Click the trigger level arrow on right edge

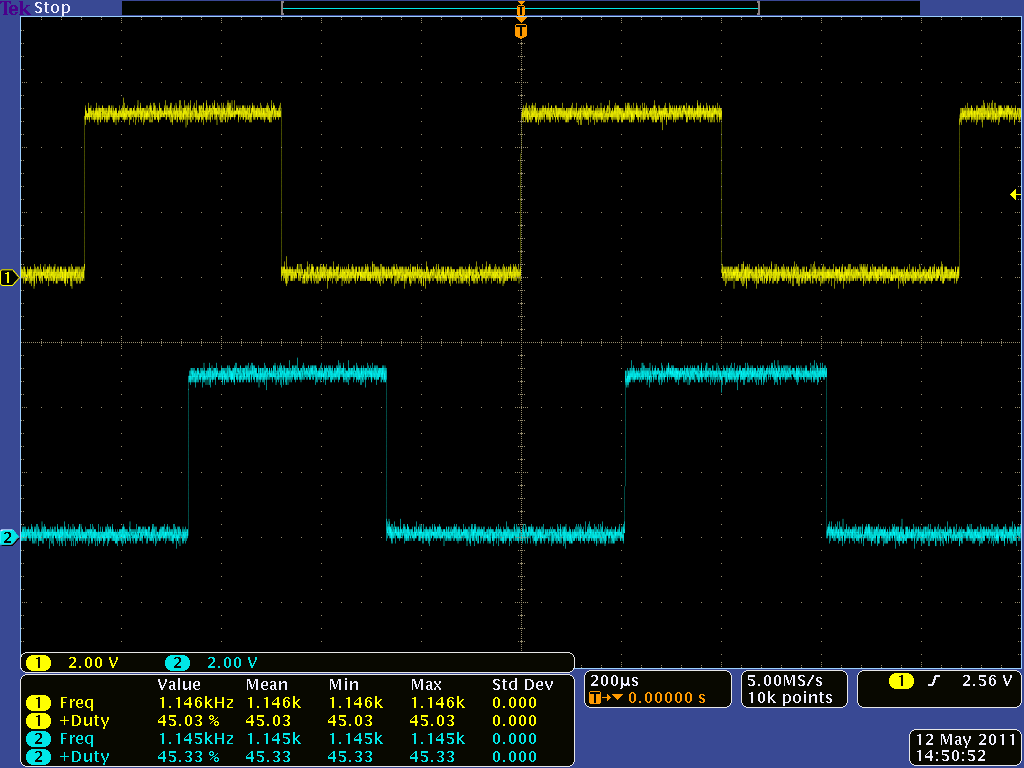tap(1015, 195)
